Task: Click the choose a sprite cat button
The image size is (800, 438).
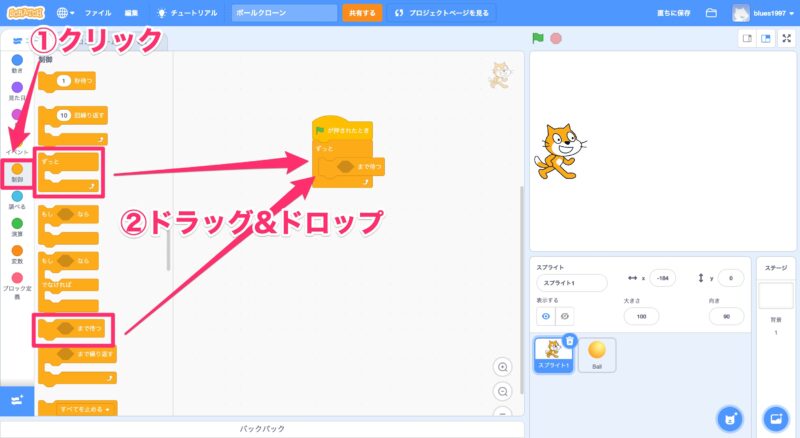Action: [732, 417]
